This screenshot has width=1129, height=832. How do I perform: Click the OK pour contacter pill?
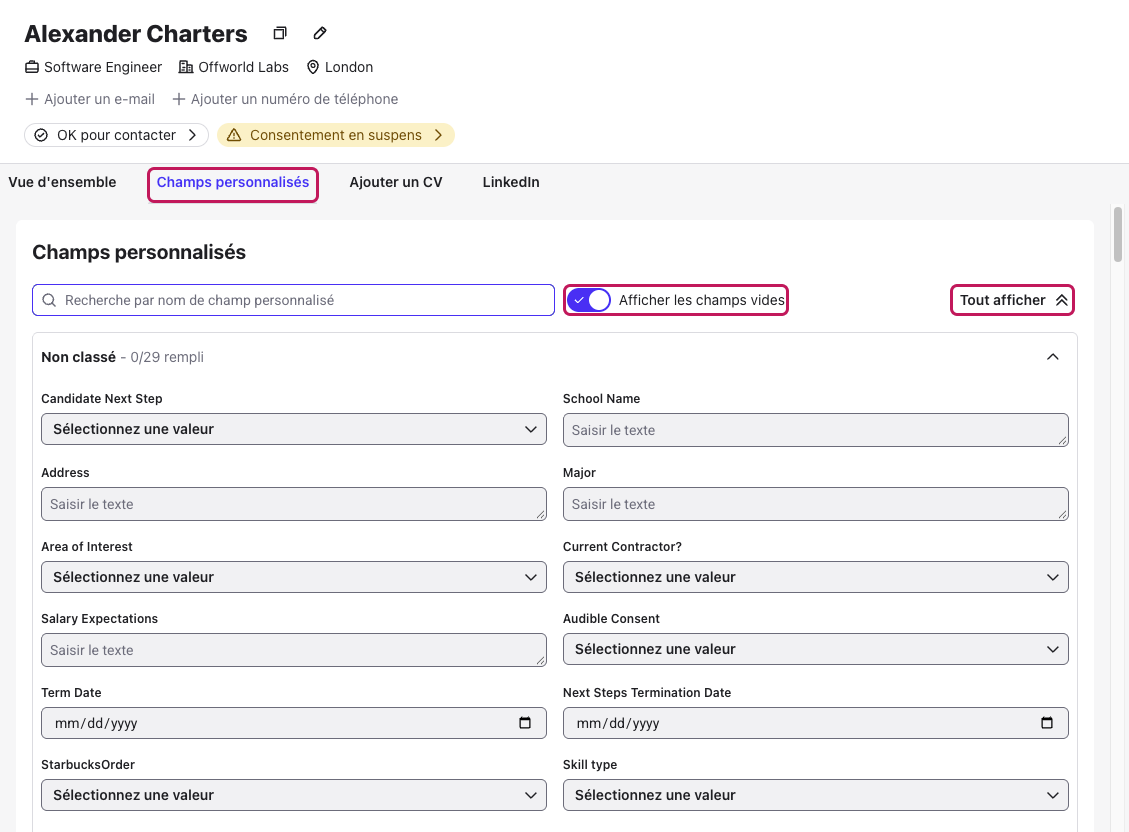click(x=116, y=135)
